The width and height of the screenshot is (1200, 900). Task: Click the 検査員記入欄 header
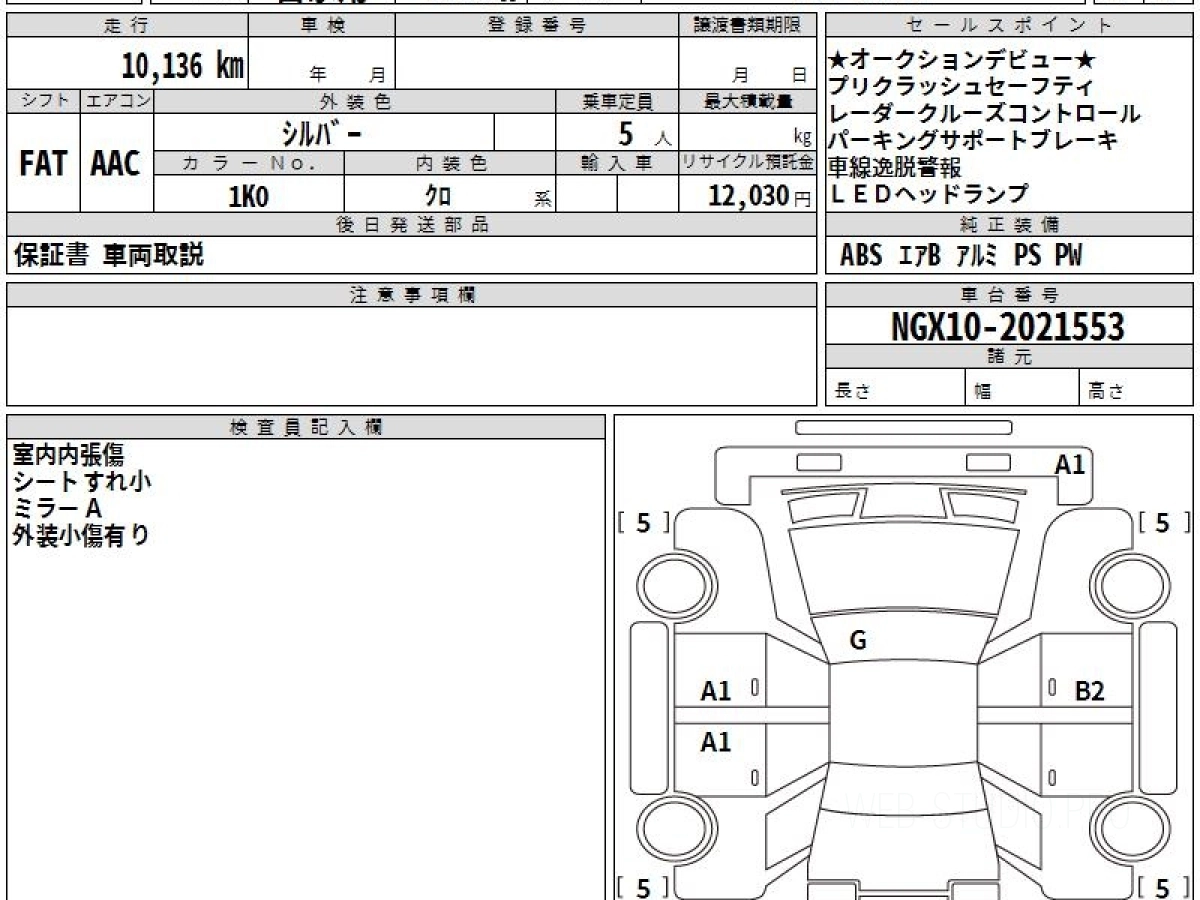point(306,426)
